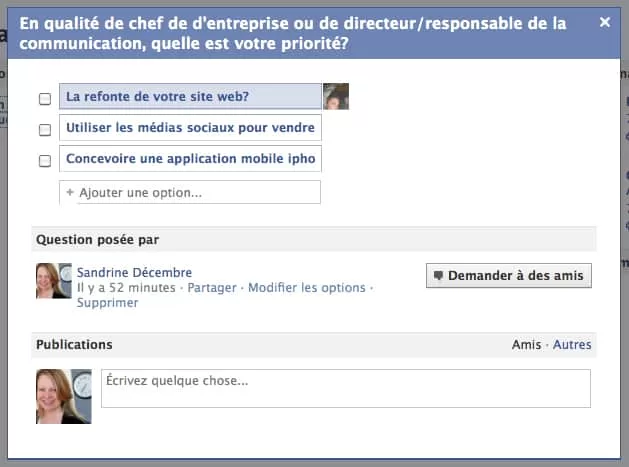Click "Modifier les options" link
This screenshot has height=467, width=629.
coord(306,288)
